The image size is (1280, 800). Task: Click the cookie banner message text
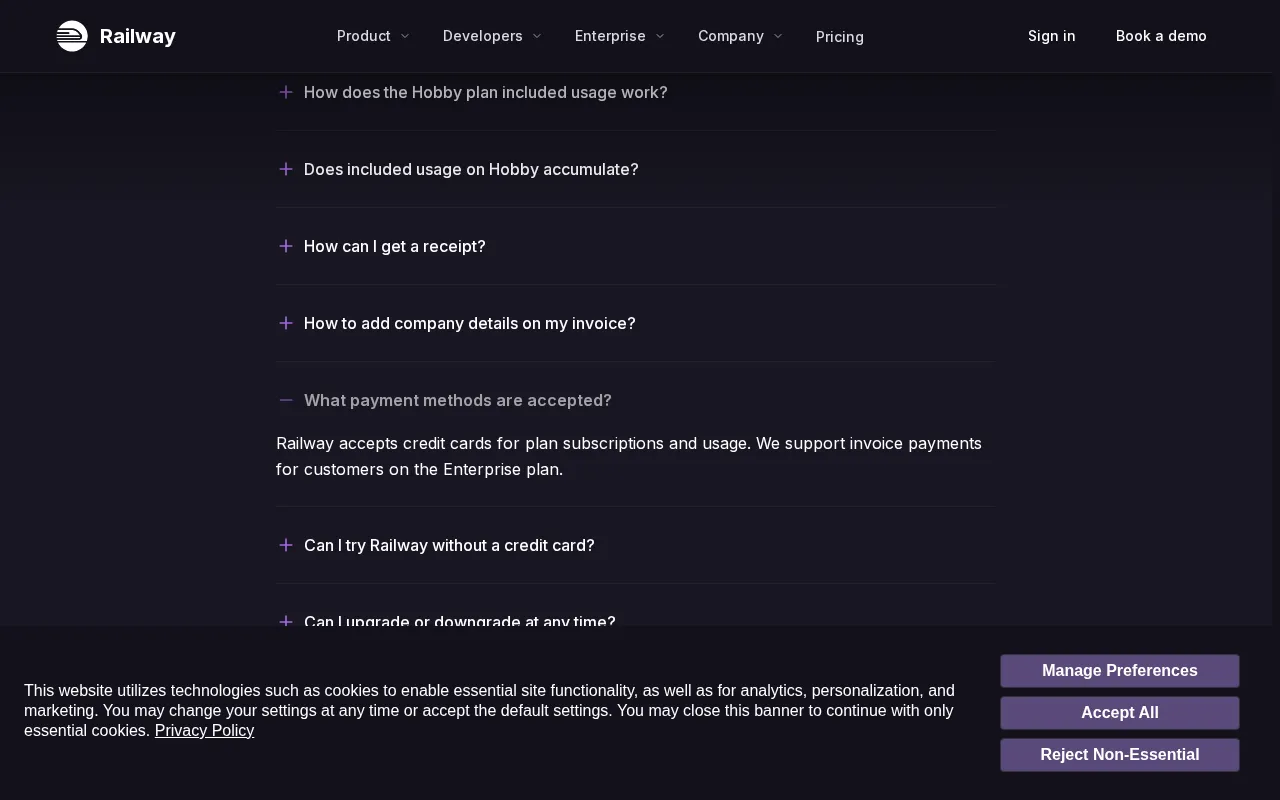coord(490,711)
